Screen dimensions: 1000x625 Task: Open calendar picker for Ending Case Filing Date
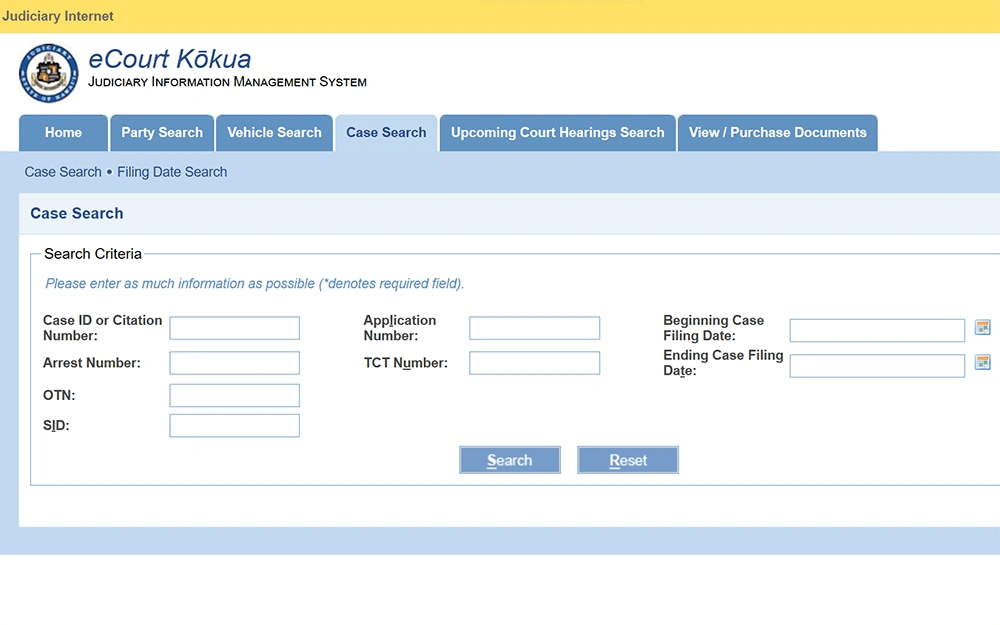983,362
